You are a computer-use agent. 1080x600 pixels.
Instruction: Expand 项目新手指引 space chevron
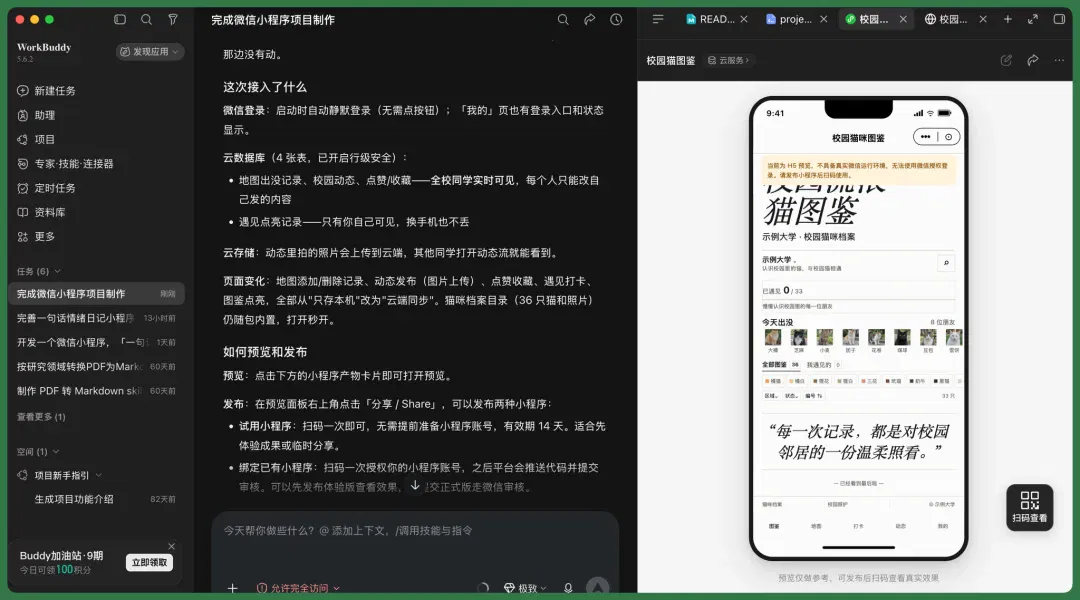98,475
